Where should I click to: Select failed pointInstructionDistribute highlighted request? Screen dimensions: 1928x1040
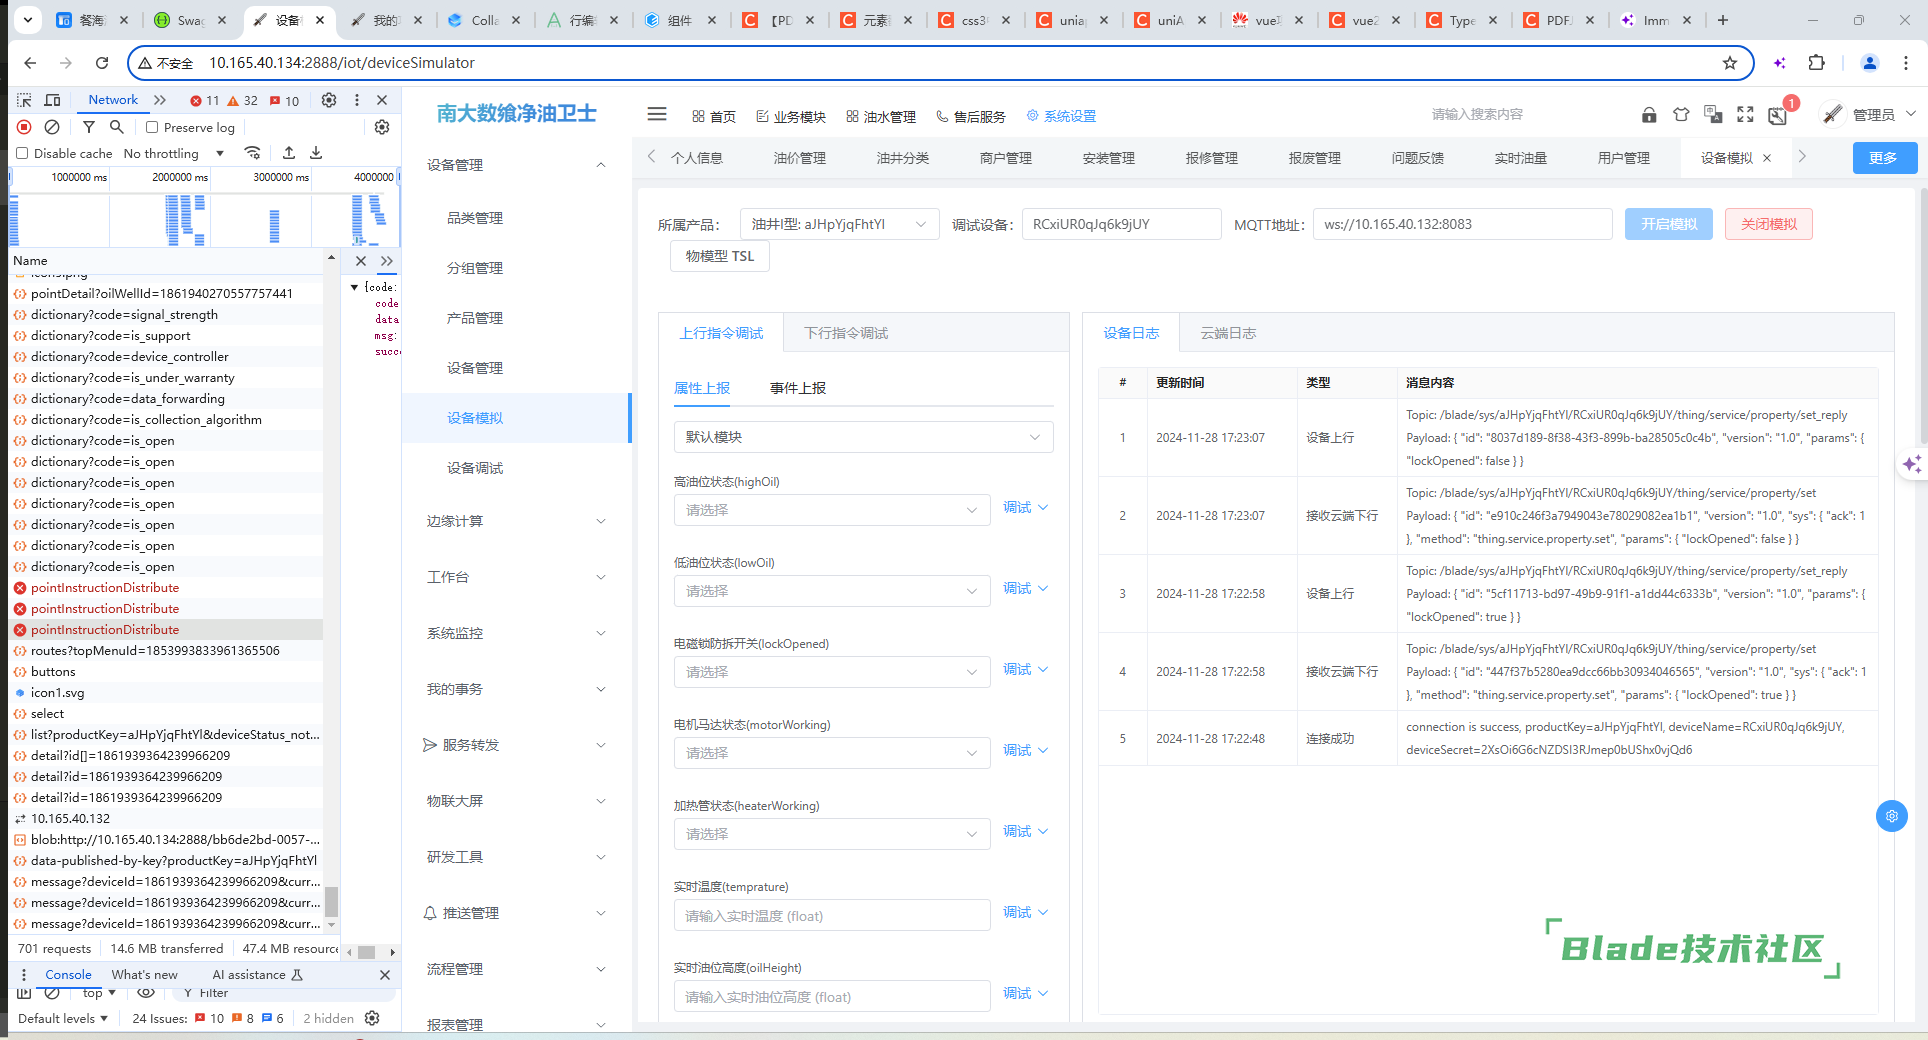(x=166, y=629)
